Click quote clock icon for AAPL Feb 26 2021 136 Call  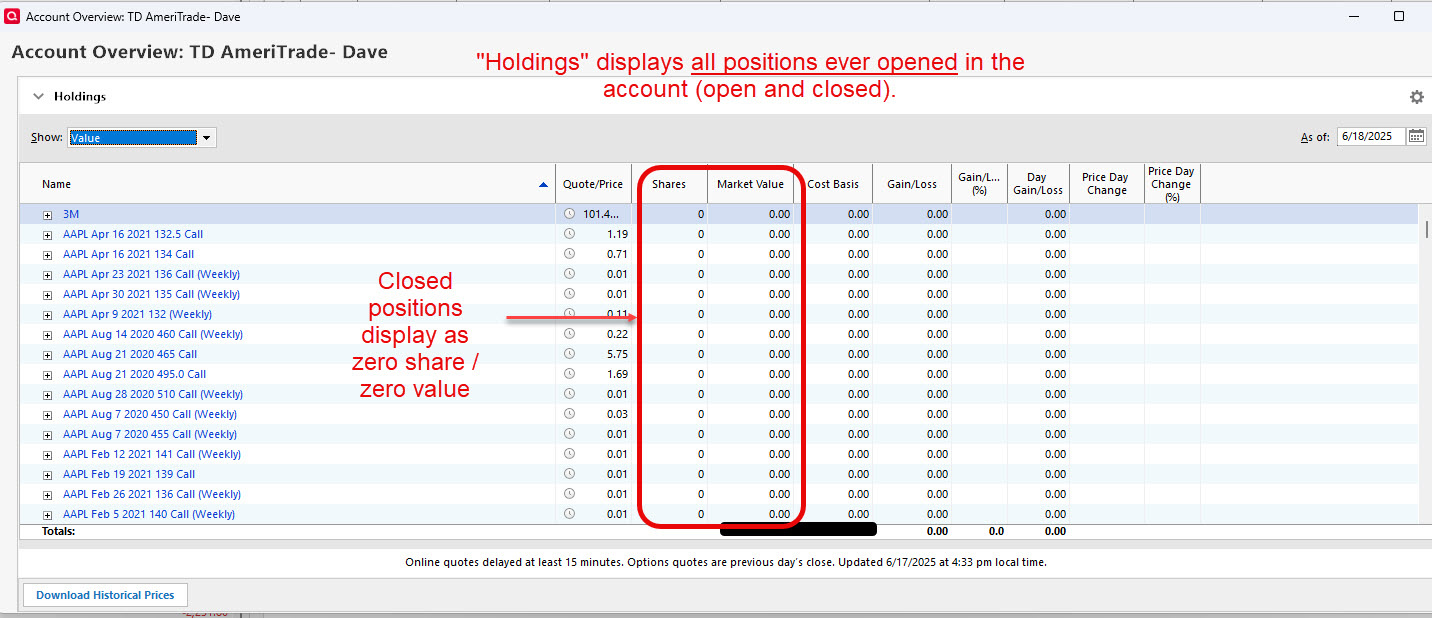(x=570, y=494)
